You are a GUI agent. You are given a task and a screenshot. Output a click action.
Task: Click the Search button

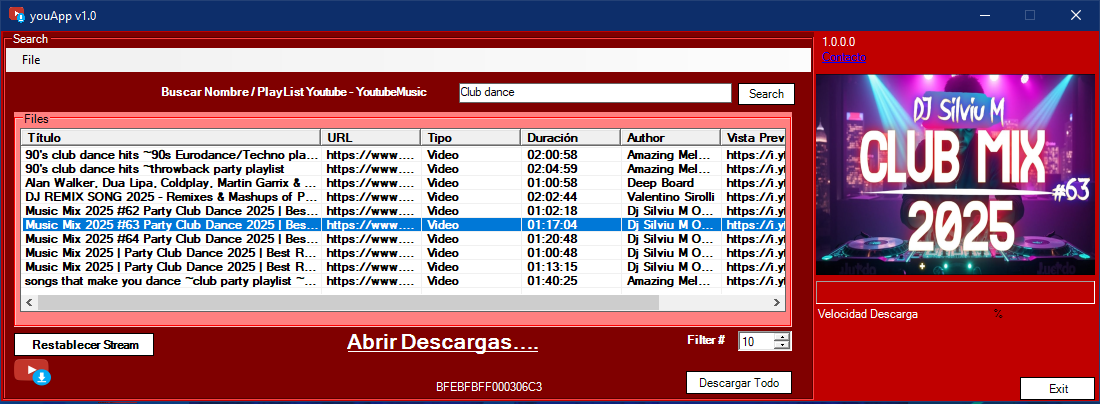(x=766, y=94)
